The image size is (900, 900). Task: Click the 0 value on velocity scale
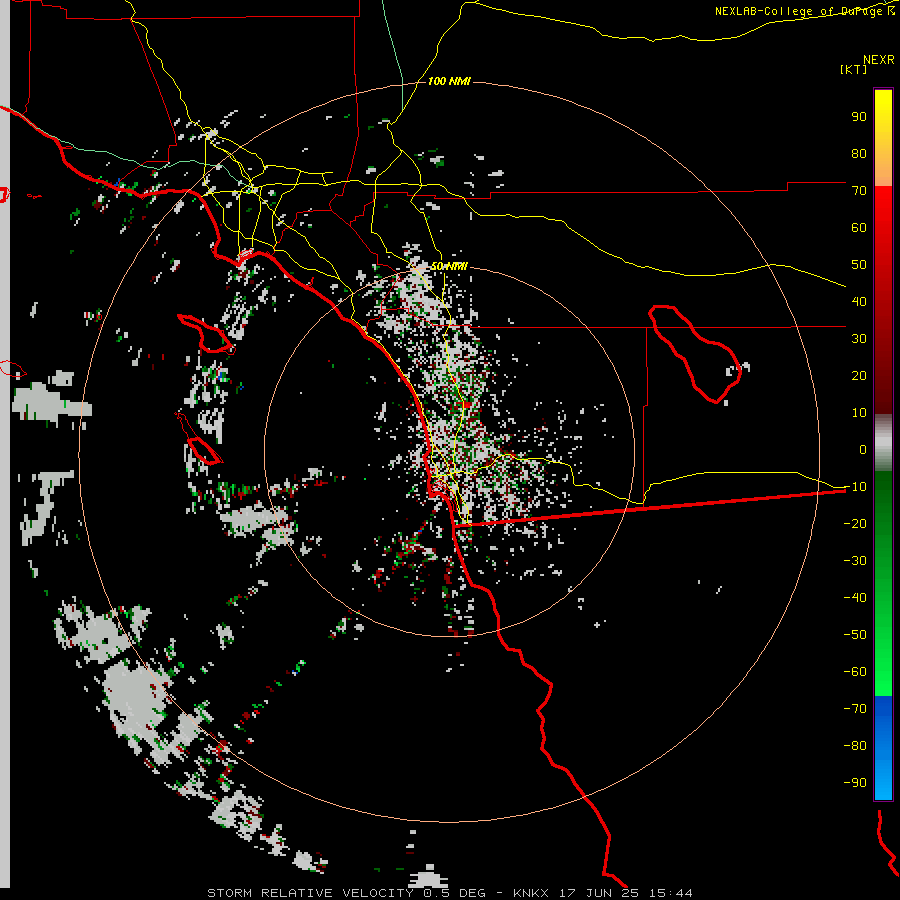863,449
